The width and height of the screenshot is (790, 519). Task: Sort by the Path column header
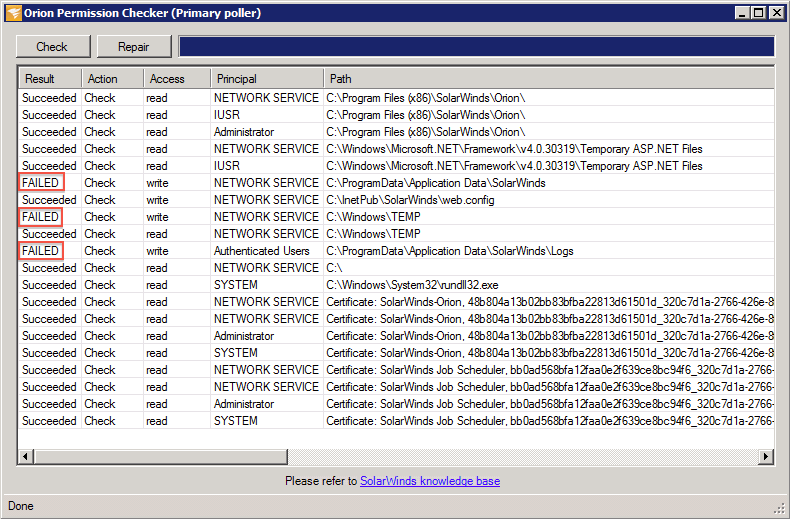[549, 79]
